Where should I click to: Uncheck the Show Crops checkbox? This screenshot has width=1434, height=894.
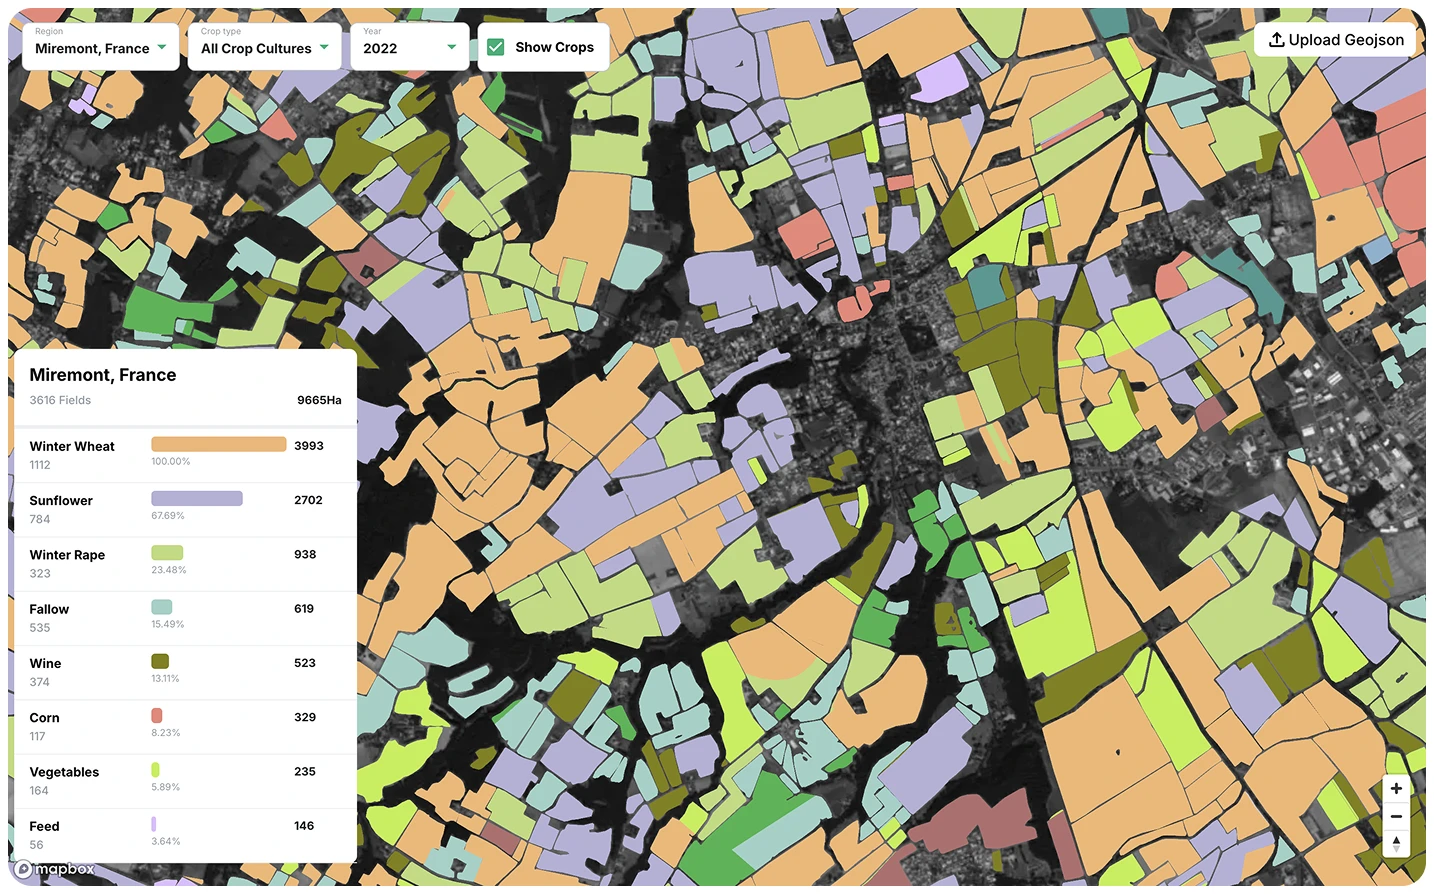tap(496, 47)
